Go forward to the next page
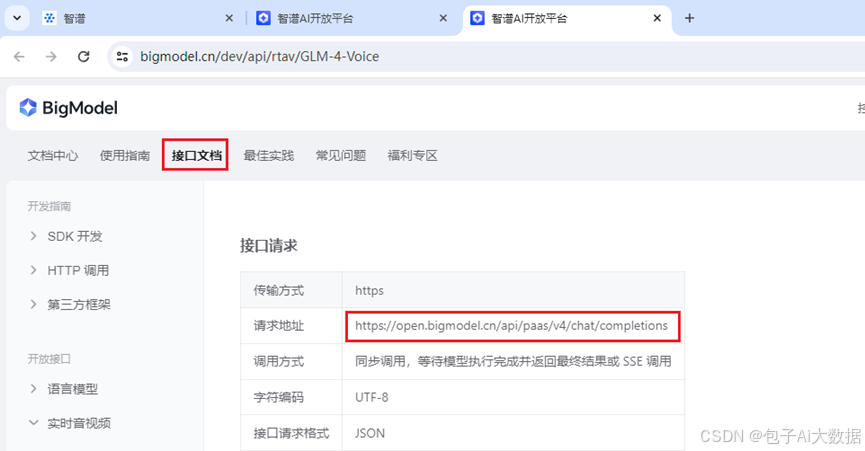The image size is (865, 451). [x=51, y=56]
